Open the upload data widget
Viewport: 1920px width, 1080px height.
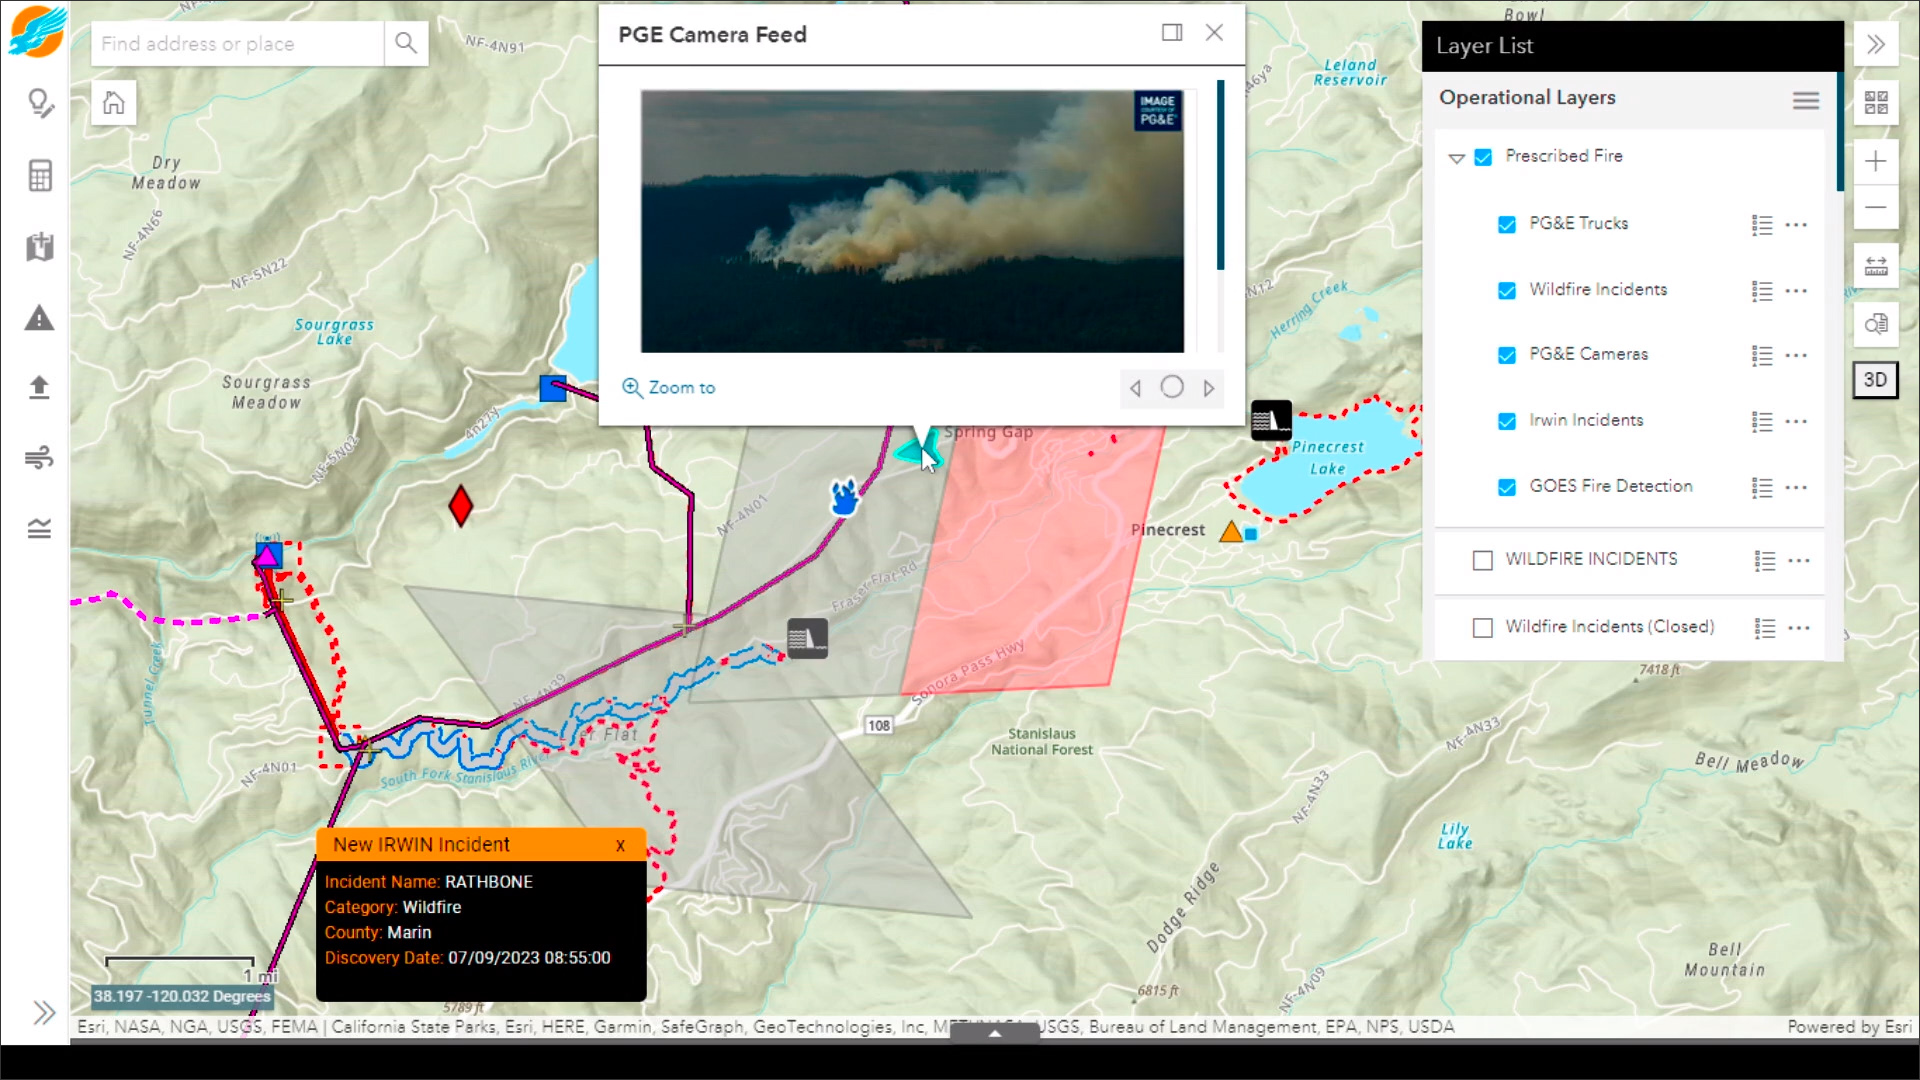click(39, 387)
